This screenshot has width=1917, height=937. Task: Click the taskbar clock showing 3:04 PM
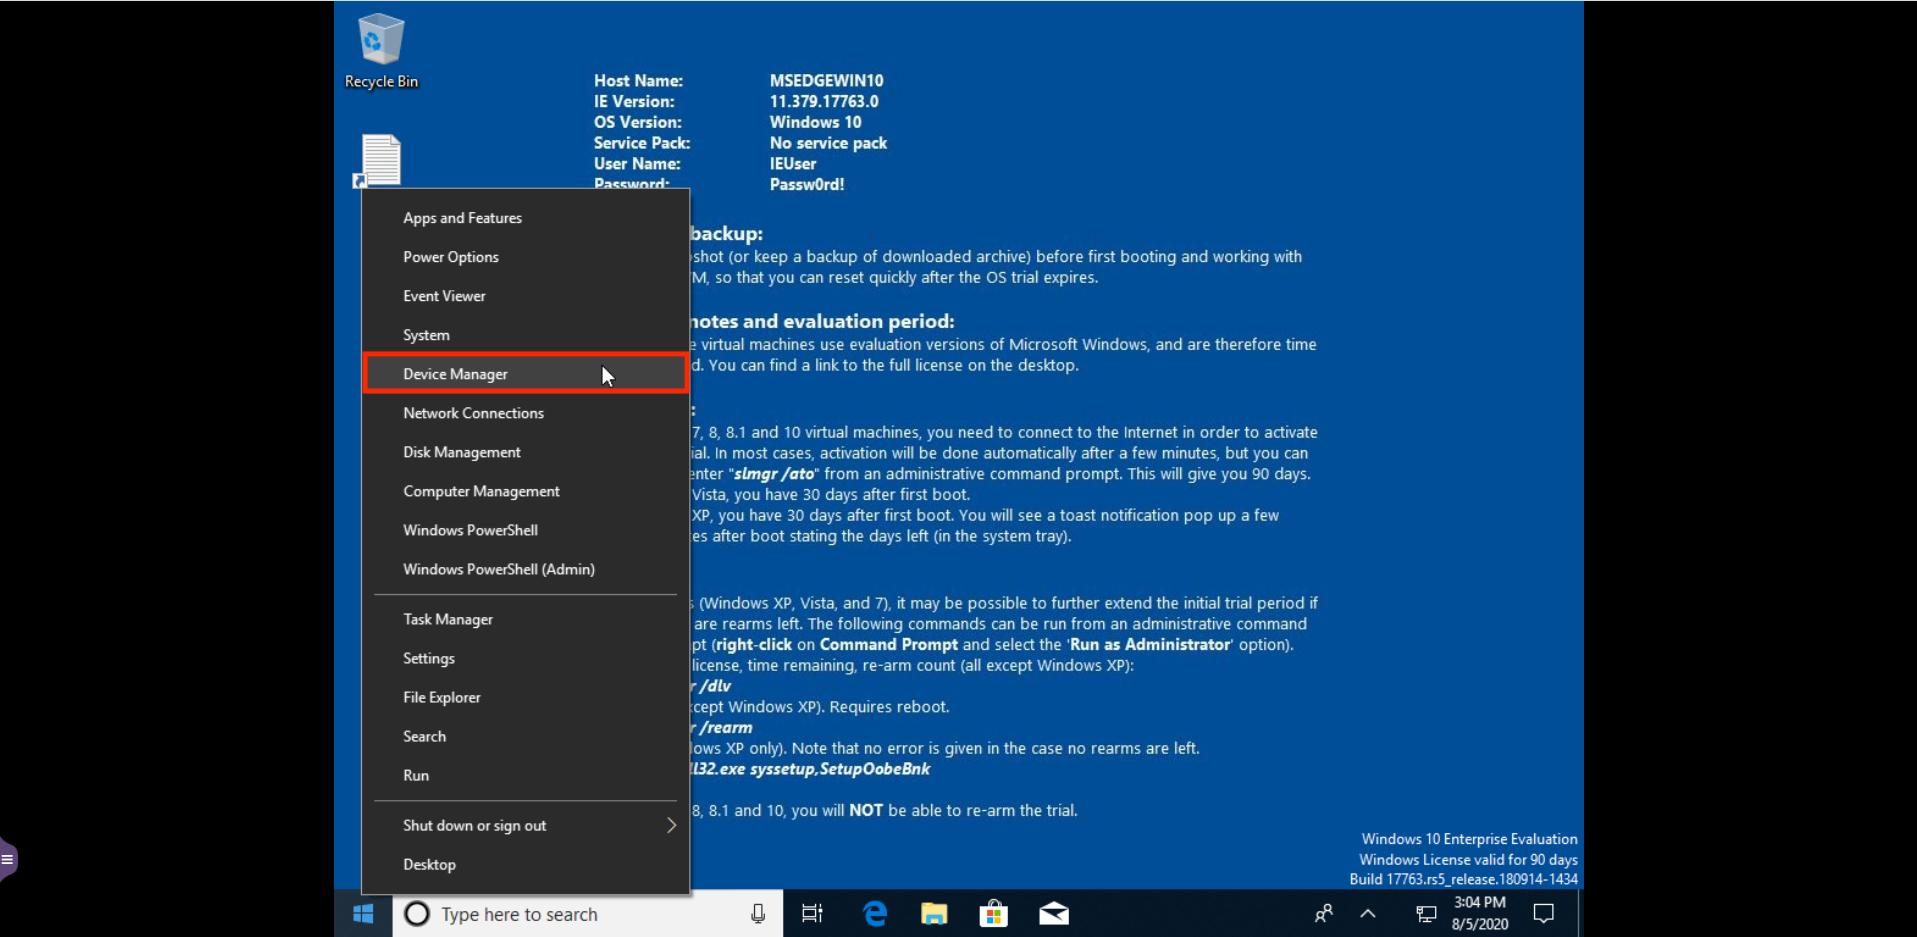tap(1480, 914)
